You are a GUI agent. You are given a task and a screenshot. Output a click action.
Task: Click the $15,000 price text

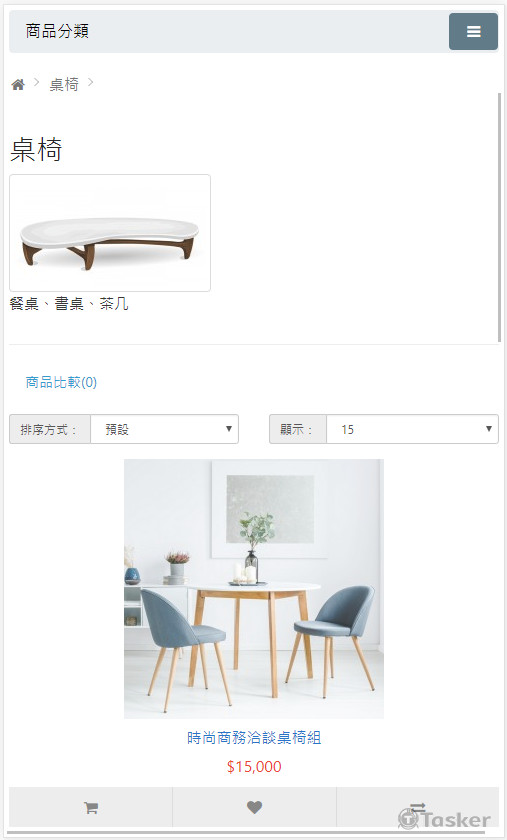tap(254, 767)
